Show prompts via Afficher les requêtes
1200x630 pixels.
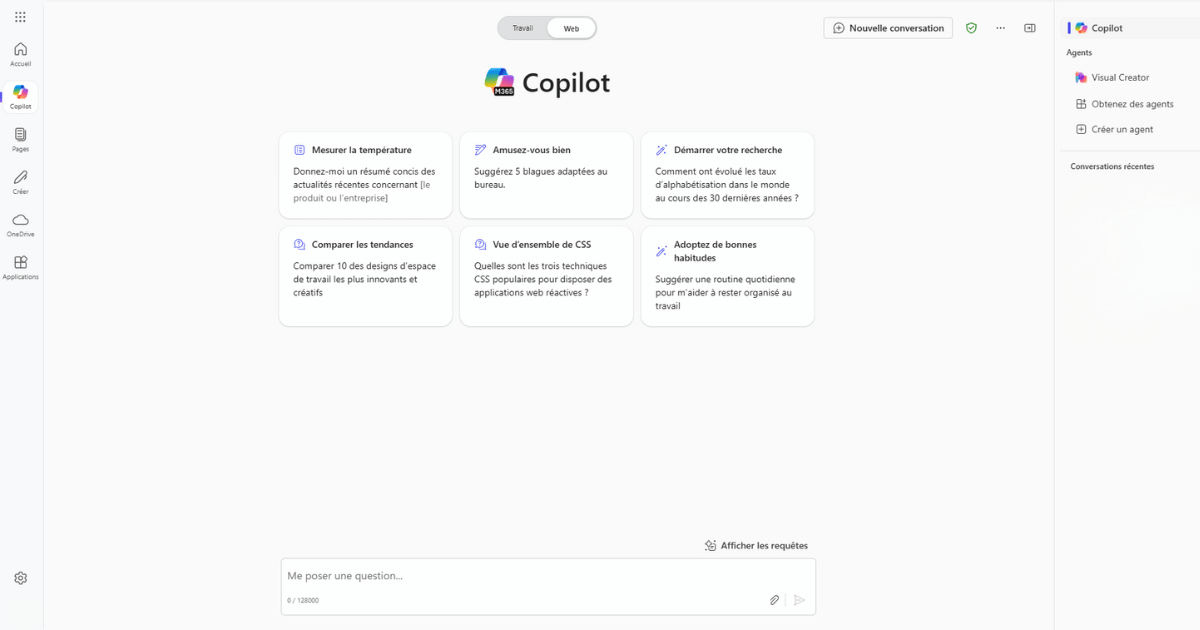coord(756,546)
